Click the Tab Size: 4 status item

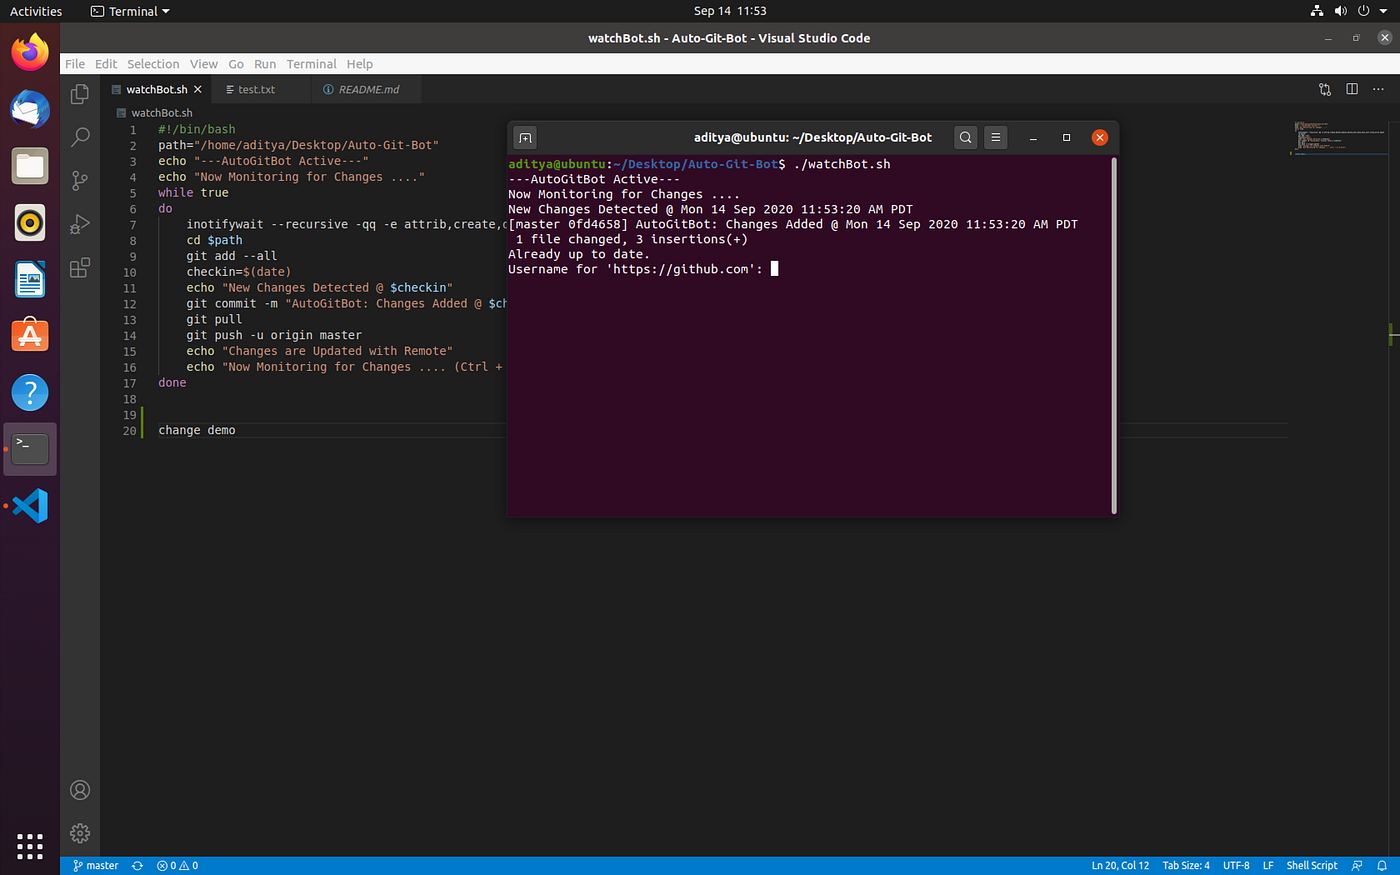click(x=1186, y=866)
